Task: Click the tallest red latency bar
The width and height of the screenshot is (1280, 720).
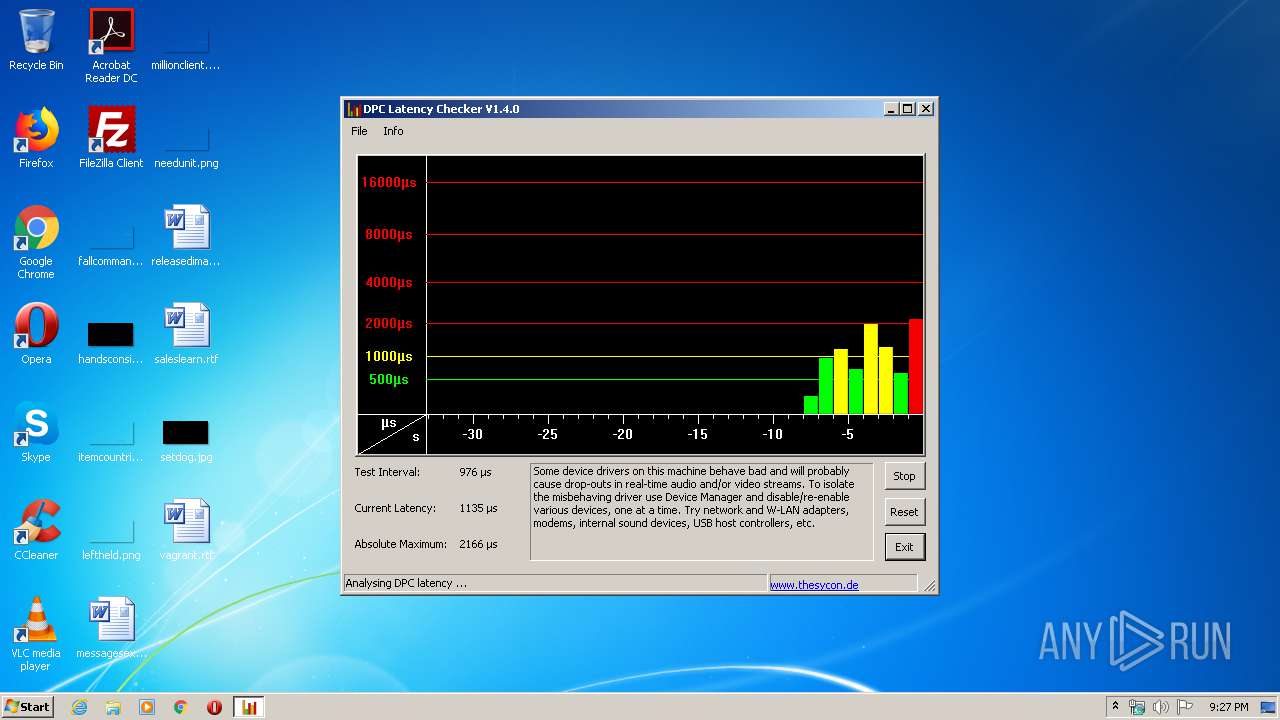Action: 915,366
